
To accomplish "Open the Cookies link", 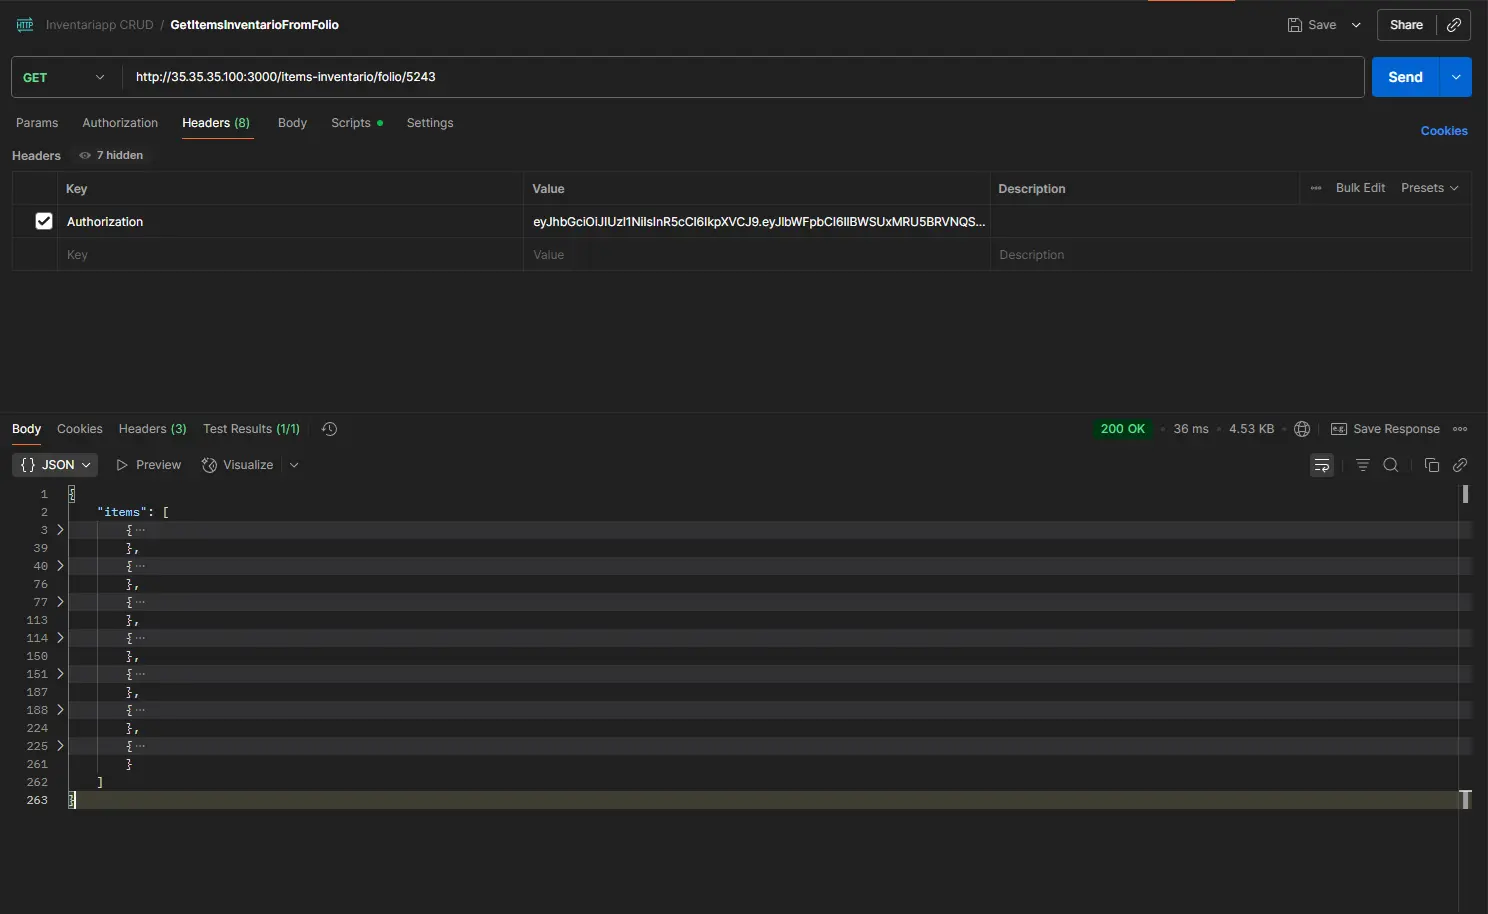I will [1443, 131].
